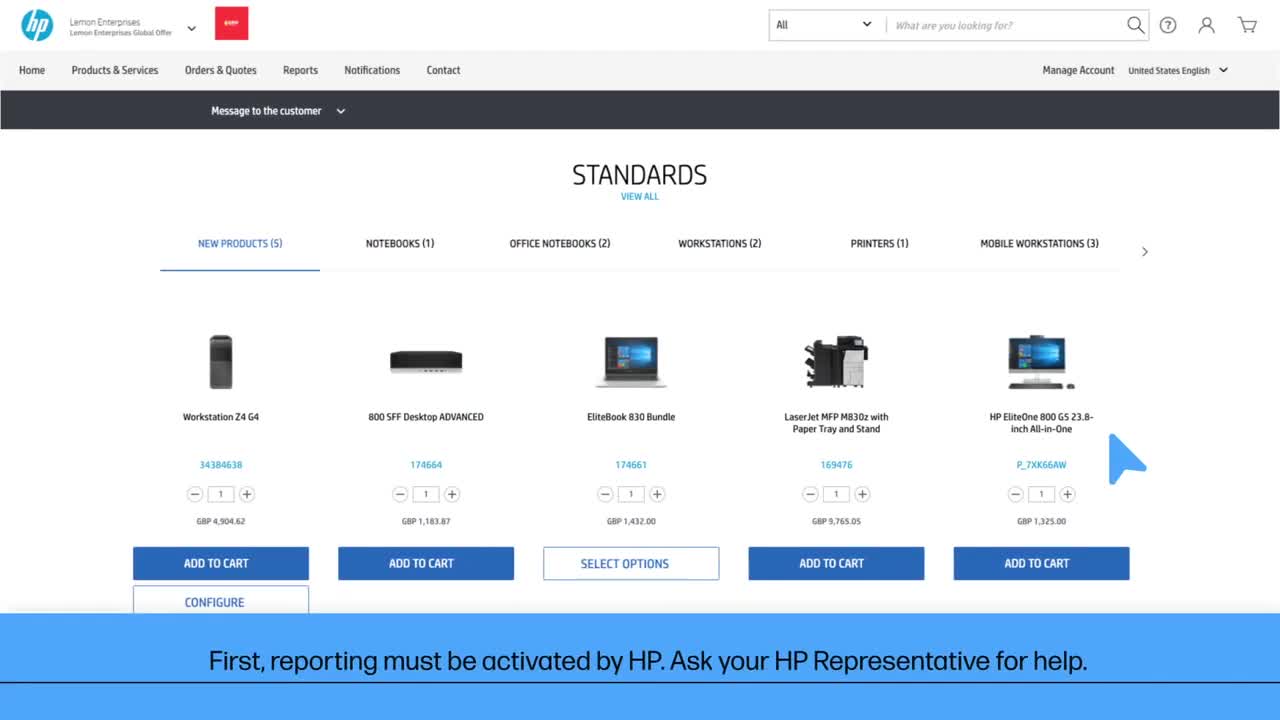This screenshot has width=1280, height=720.
Task: Click the red partner logo icon
Action: [231, 24]
